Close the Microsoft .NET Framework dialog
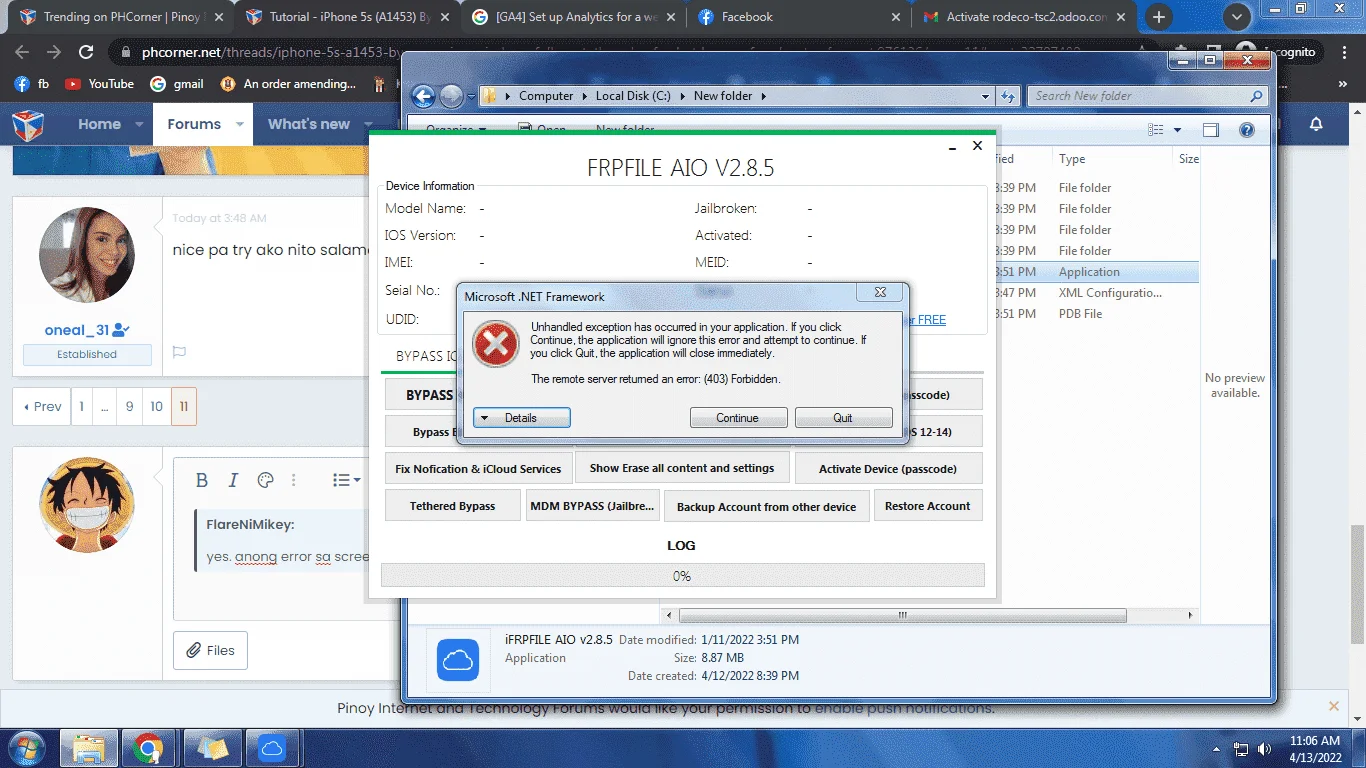This screenshot has width=1366, height=768. click(x=880, y=293)
